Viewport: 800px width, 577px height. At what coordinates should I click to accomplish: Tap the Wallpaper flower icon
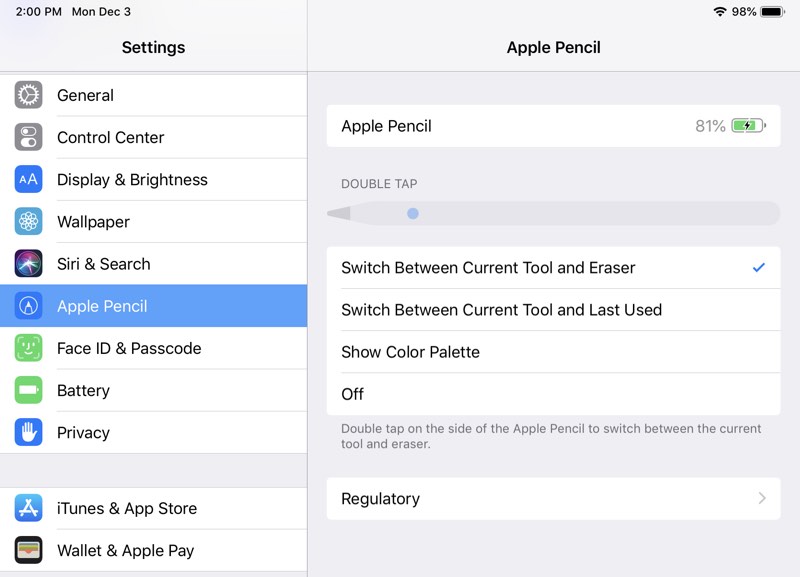click(29, 222)
